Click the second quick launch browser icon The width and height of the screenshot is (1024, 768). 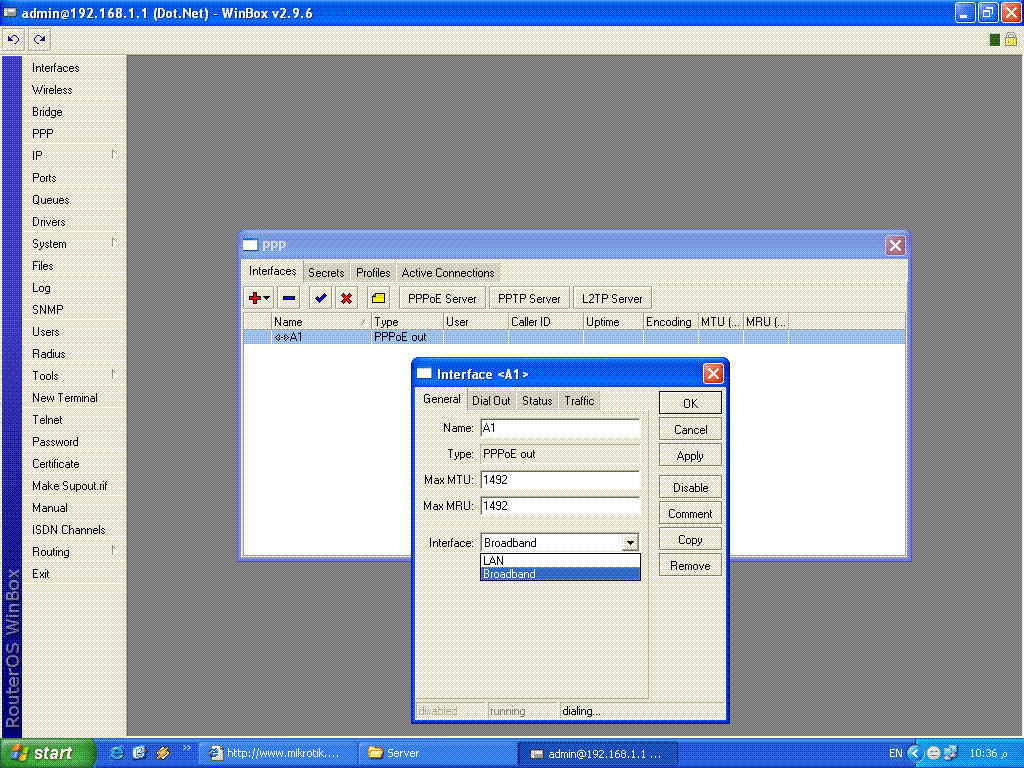139,753
